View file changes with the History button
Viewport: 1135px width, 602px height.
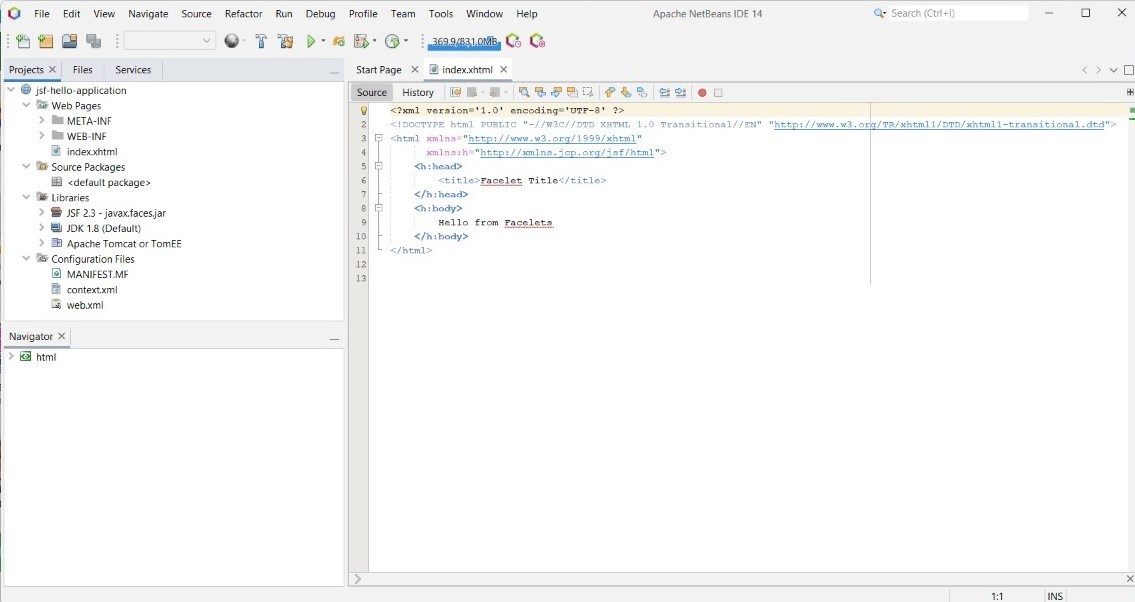point(418,92)
